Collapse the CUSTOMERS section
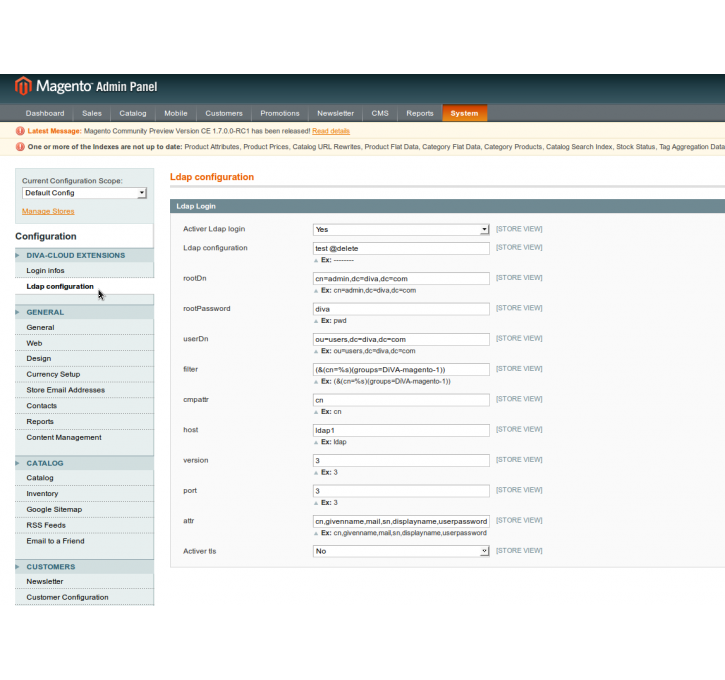This screenshot has width=725, height=680. coord(84,566)
